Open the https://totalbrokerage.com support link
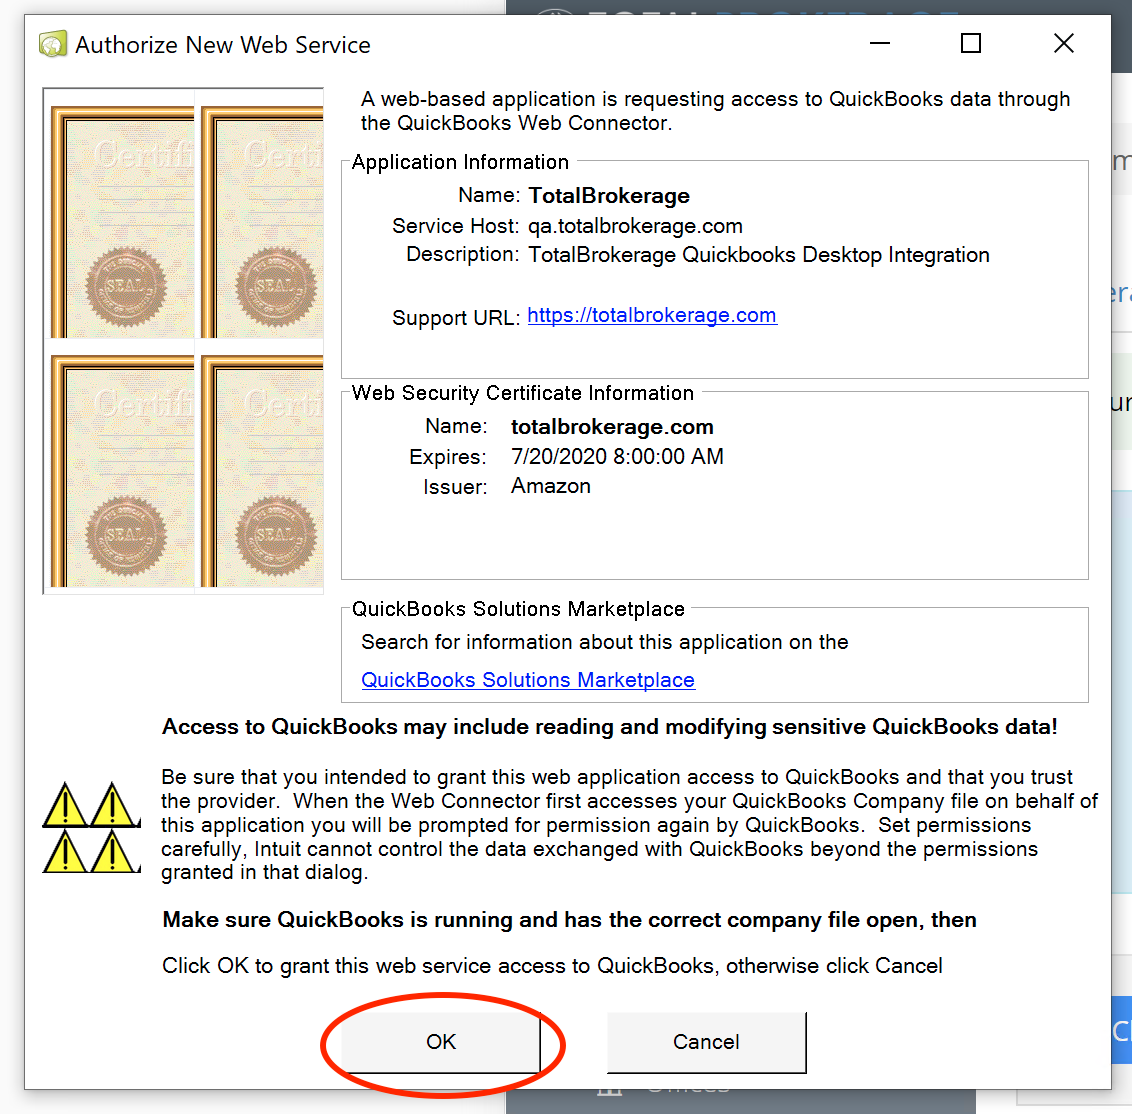 click(x=652, y=316)
